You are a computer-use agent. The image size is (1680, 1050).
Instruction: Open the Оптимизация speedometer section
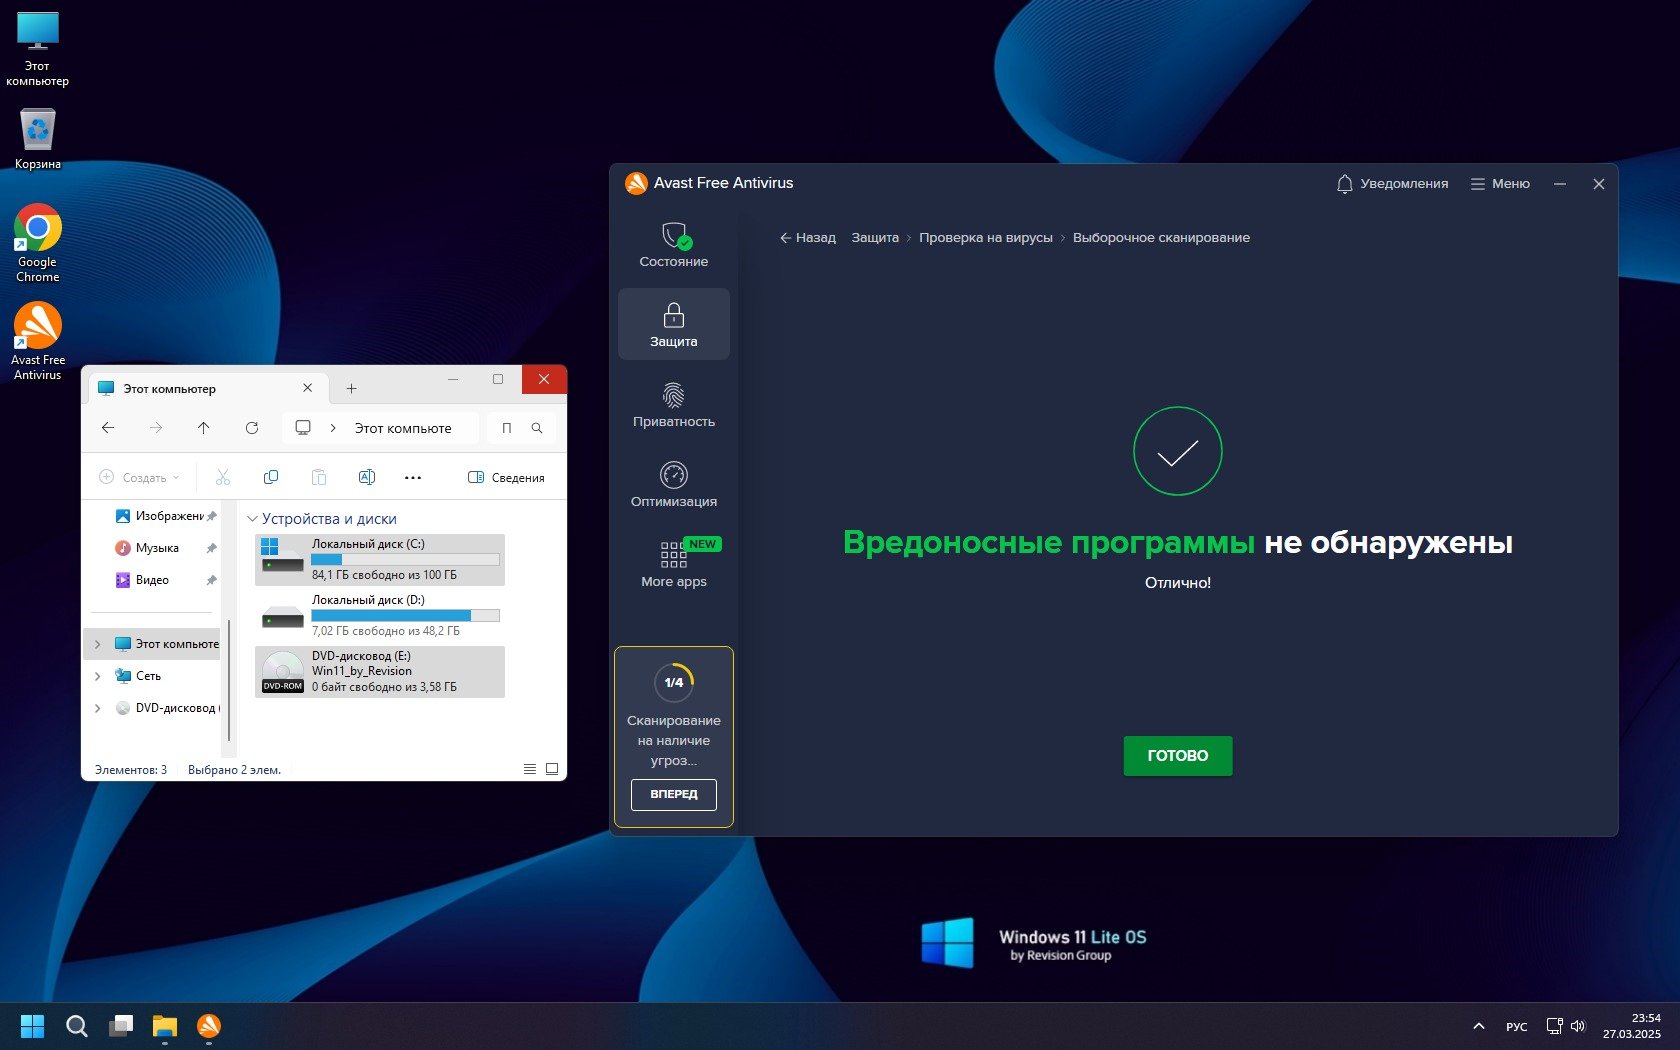(674, 485)
